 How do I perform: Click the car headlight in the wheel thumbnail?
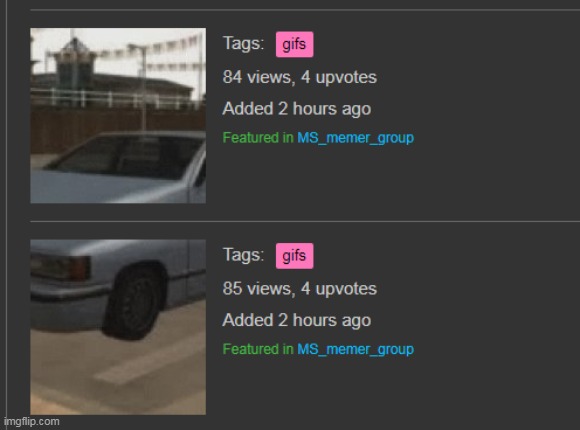tap(60, 267)
